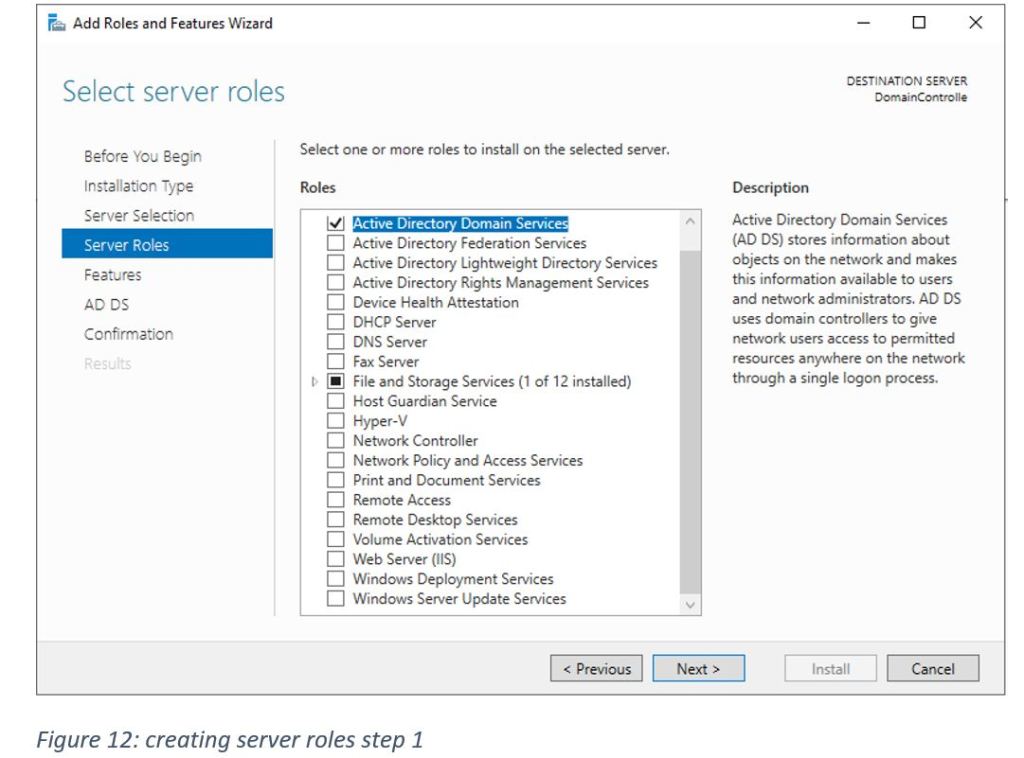Viewport: 1024px width, 758px height.
Task: Open the Confirmation step
Action: coord(128,334)
